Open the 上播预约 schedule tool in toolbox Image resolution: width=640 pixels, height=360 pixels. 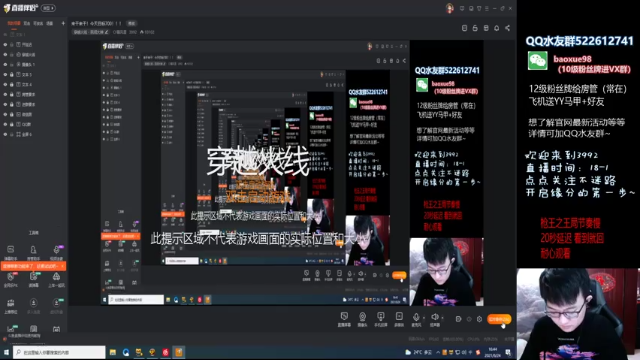point(11,305)
